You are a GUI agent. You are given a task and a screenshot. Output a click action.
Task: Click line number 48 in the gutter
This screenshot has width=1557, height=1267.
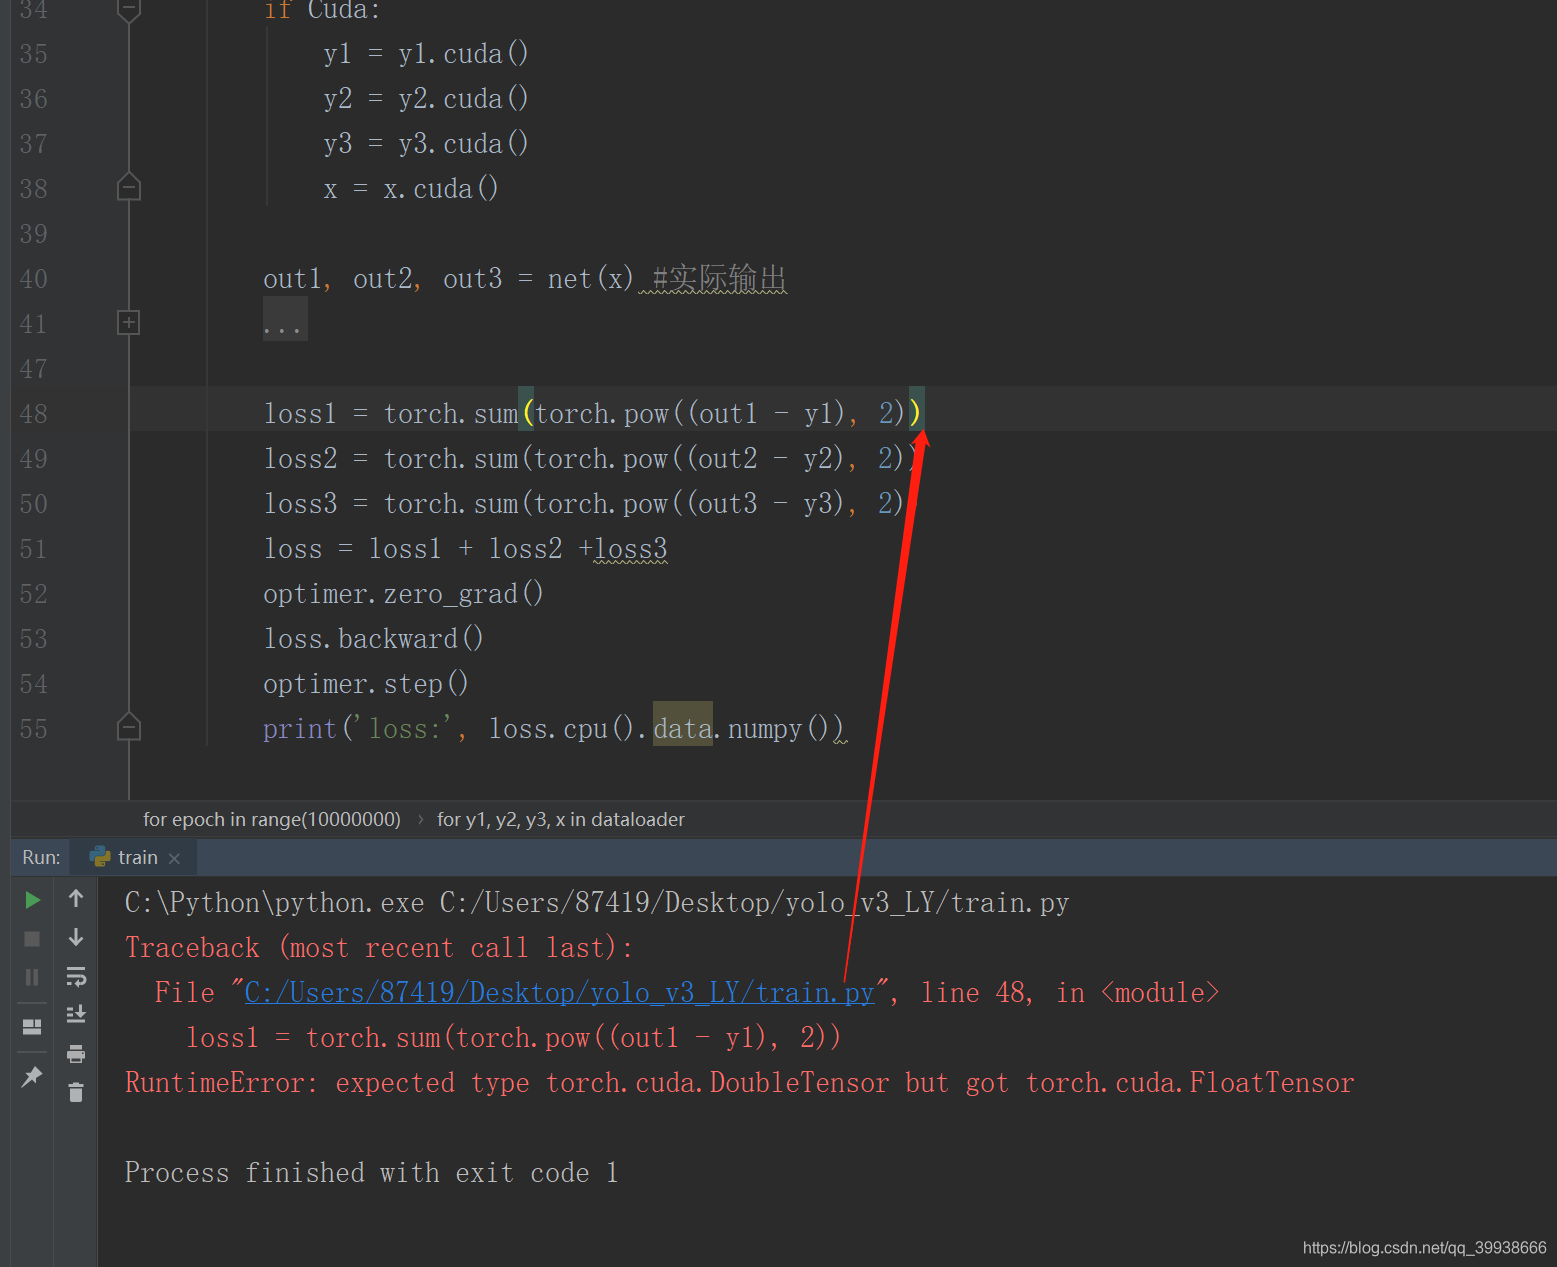pos(33,413)
